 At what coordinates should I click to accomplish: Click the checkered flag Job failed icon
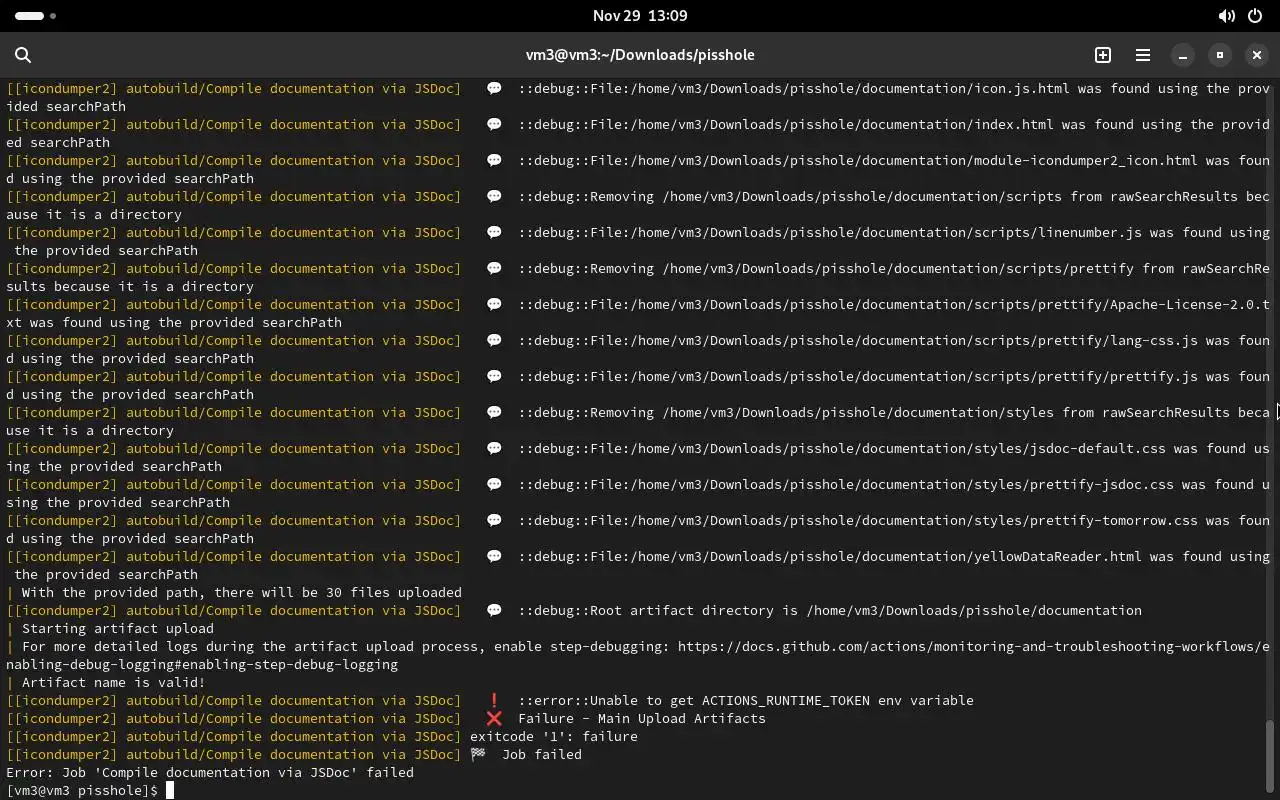[x=478, y=754]
